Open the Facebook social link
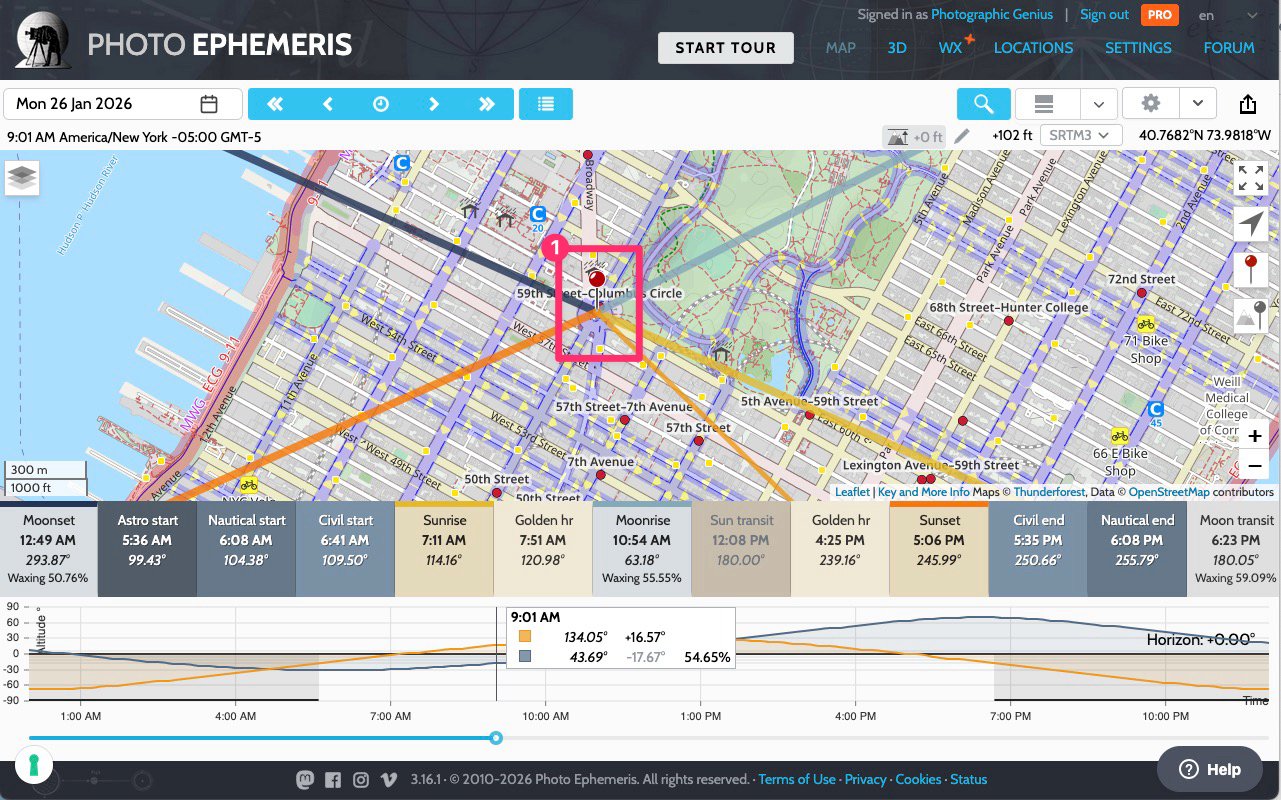 pos(333,779)
